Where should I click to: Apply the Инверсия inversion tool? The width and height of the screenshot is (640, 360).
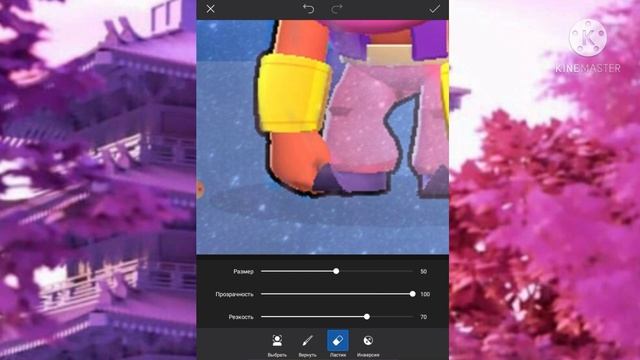coord(368,345)
